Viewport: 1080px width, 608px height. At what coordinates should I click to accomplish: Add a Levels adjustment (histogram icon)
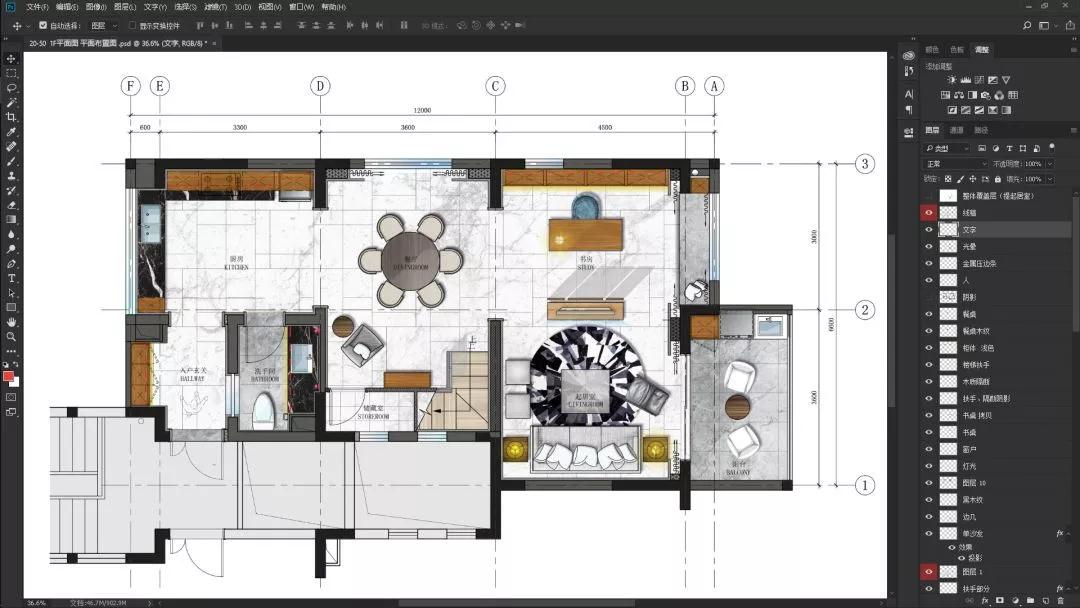click(966, 80)
